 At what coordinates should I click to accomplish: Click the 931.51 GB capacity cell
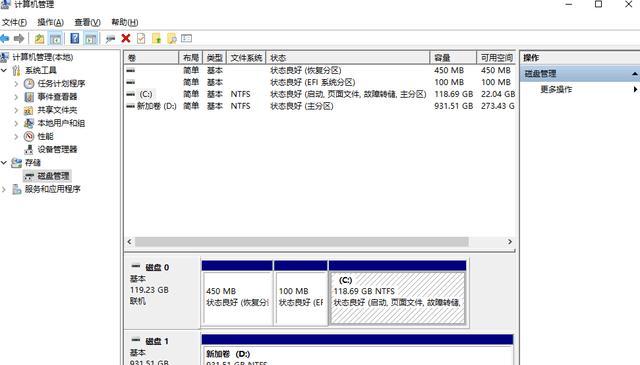(453, 106)
